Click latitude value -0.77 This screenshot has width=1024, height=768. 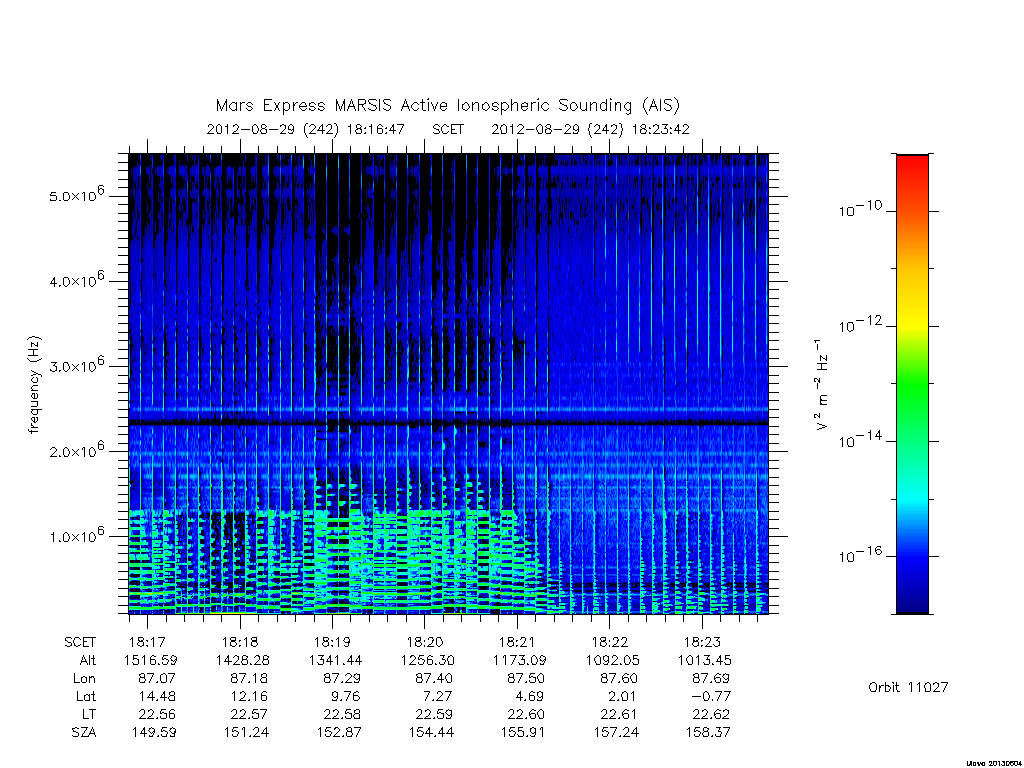tap(711, 696)
